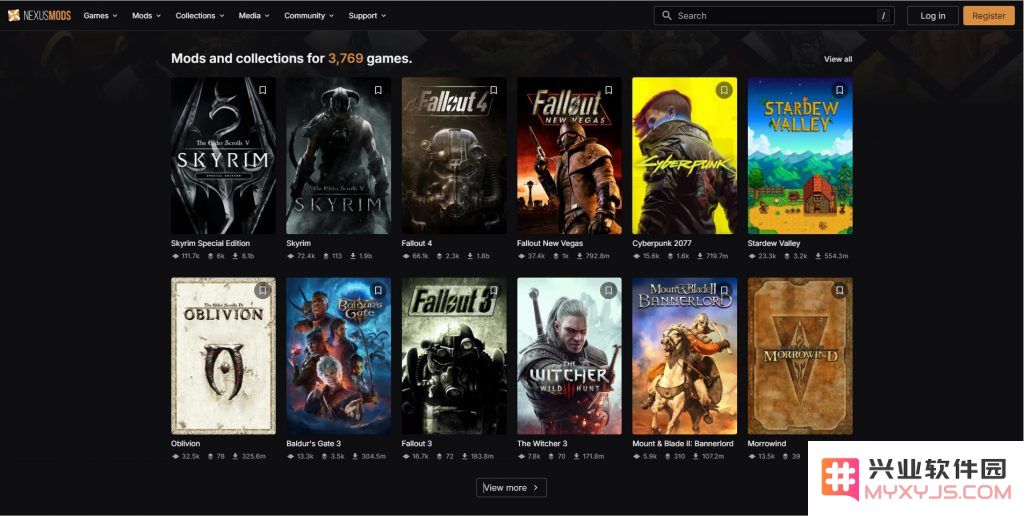Click Baldur's Gate 3 3.5k collections icon
The width and height of the screenshot is (1024, 516).
(x=325, y=457)
